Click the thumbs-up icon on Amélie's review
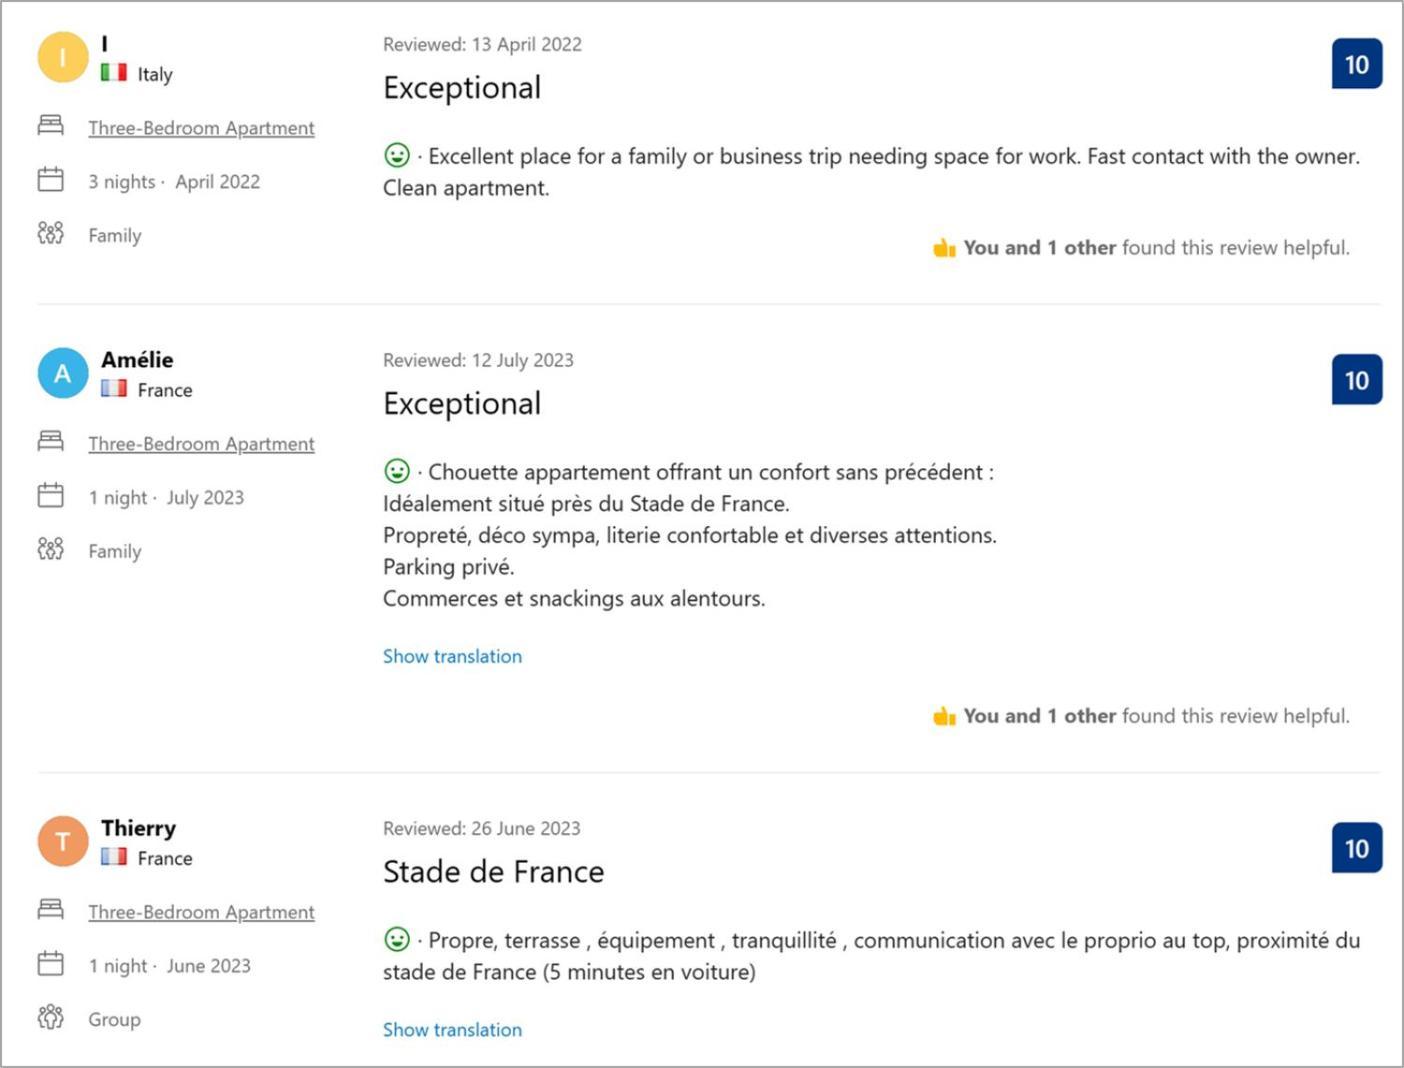Viewport: 1404px width, 1068px height. (944, 715)
